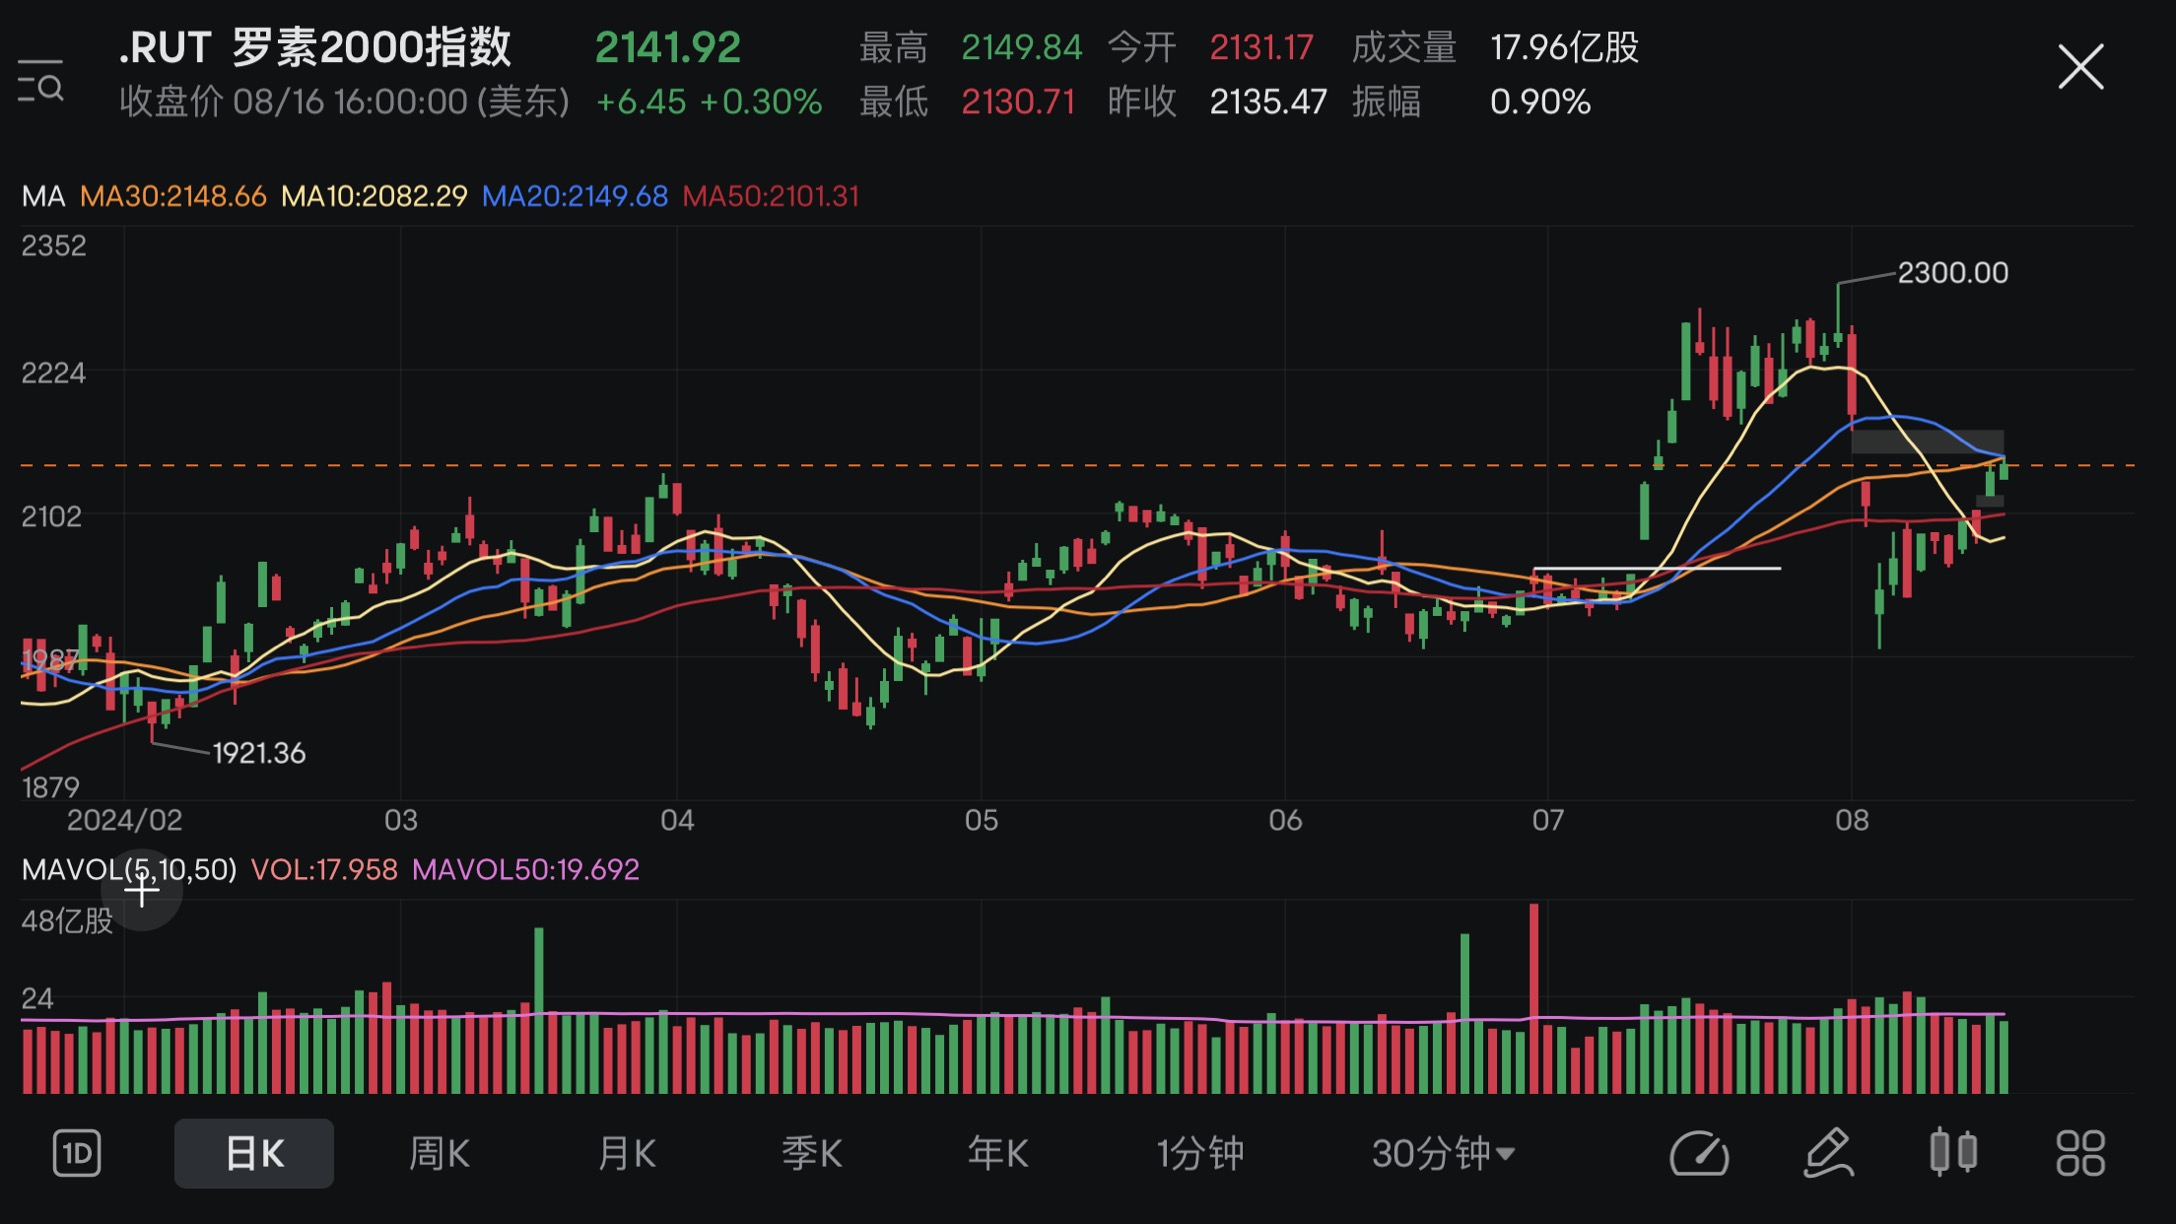Switch to the 季K quarterly chart tab

[x=811, y=1154]
